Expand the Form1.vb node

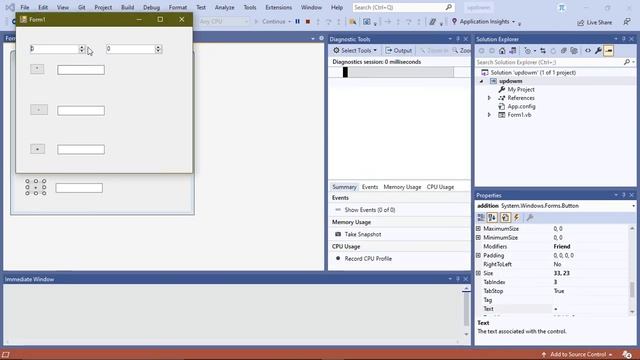pos(489,115)
